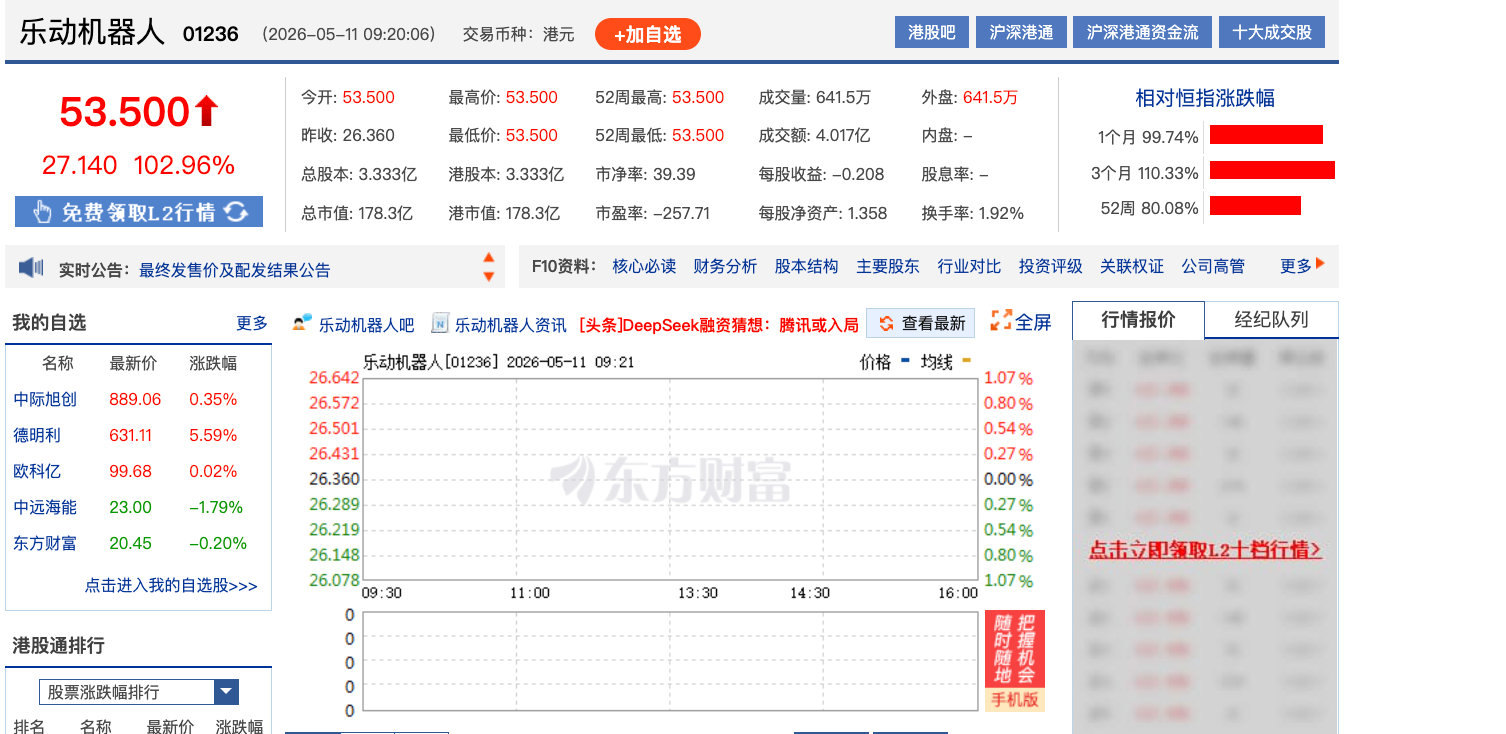This screenshot has width=1506, height=734.
Task: Click the 相对恒指涨跌幅 heading
Action: [1205, 98]
